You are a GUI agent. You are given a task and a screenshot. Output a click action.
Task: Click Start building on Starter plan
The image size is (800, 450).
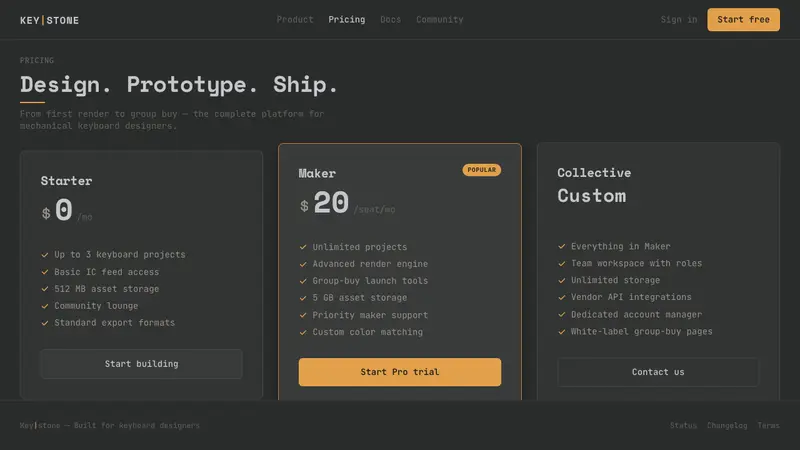click(141, 364)
